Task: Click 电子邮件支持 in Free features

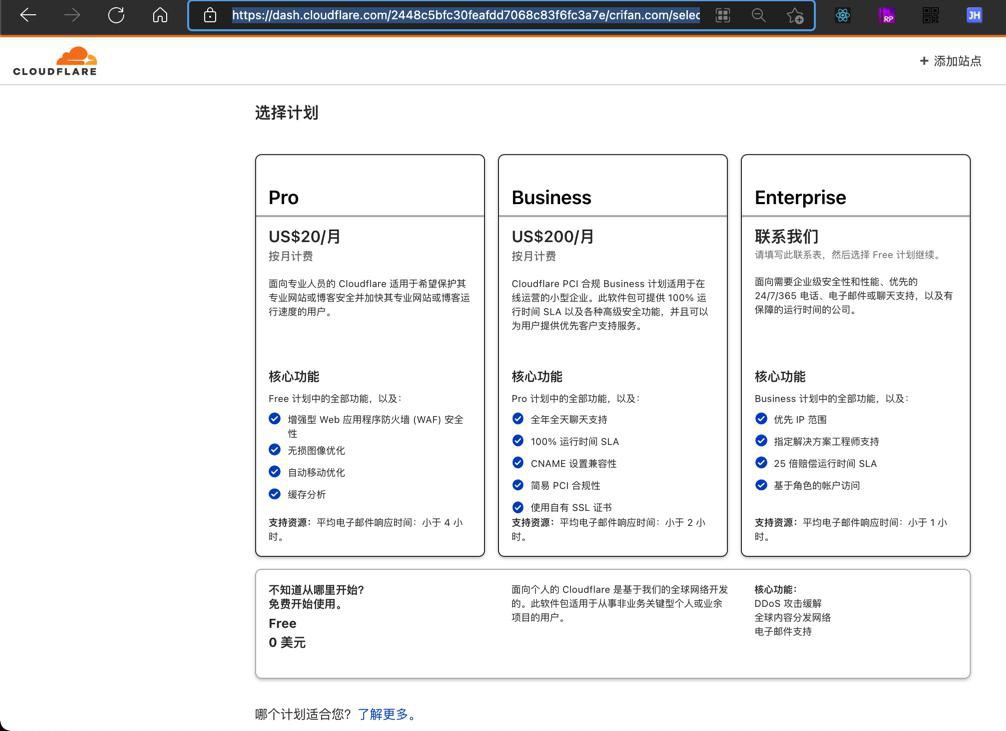Action: point(783,632)
